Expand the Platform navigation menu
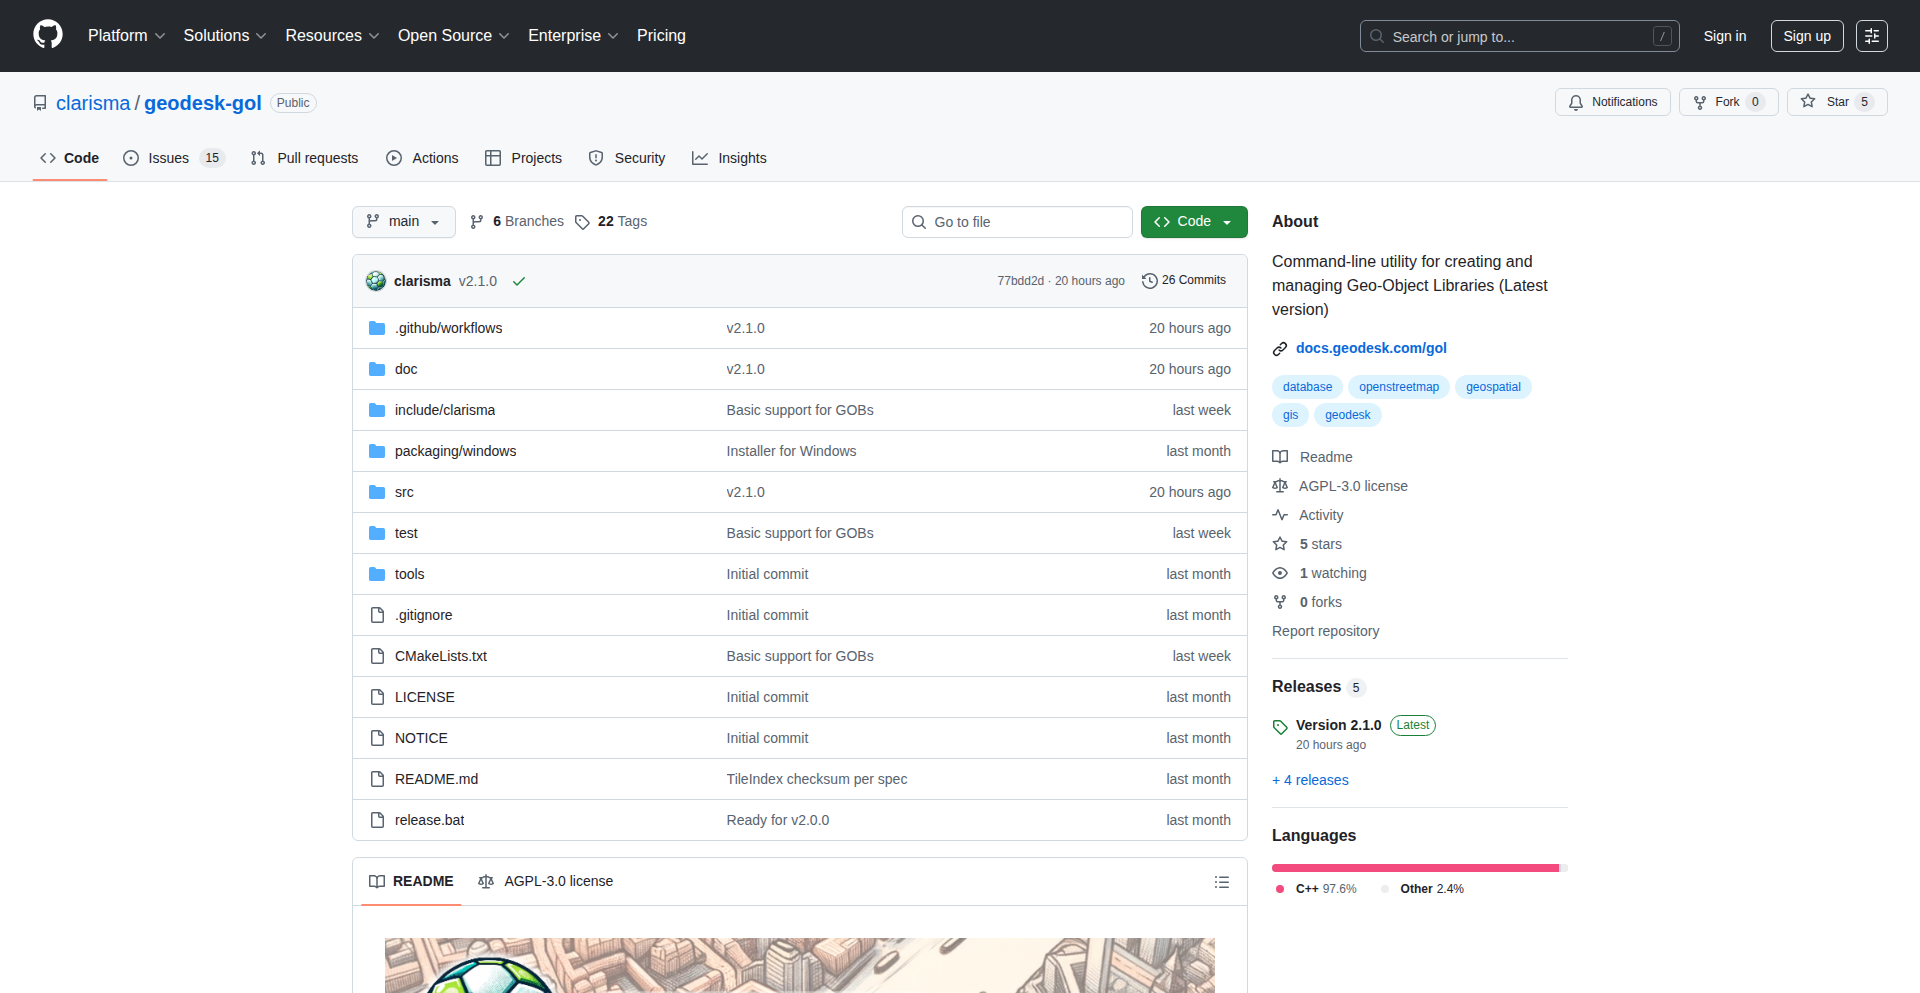This screenshot has height=993, width=1920. coord(126,36)
